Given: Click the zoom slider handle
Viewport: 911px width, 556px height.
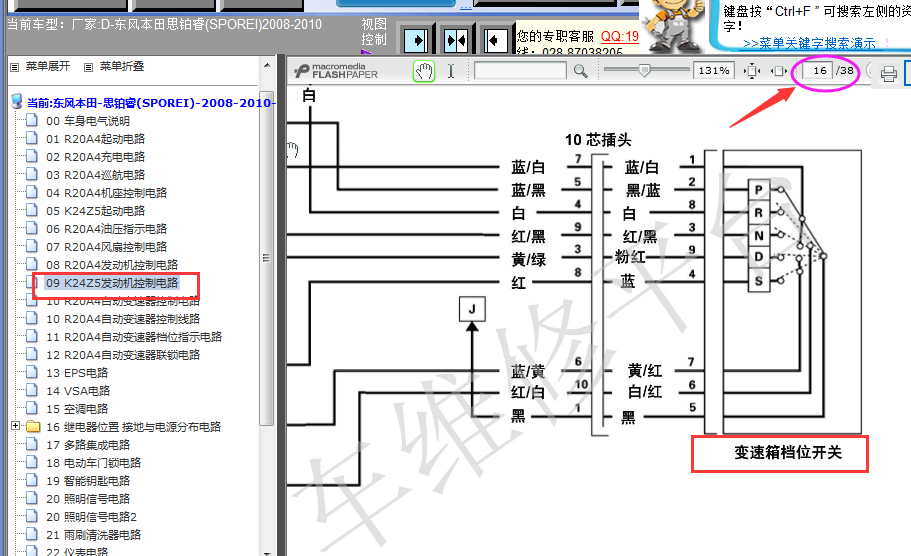Looking at the screenshot, I should pos(644,70).
